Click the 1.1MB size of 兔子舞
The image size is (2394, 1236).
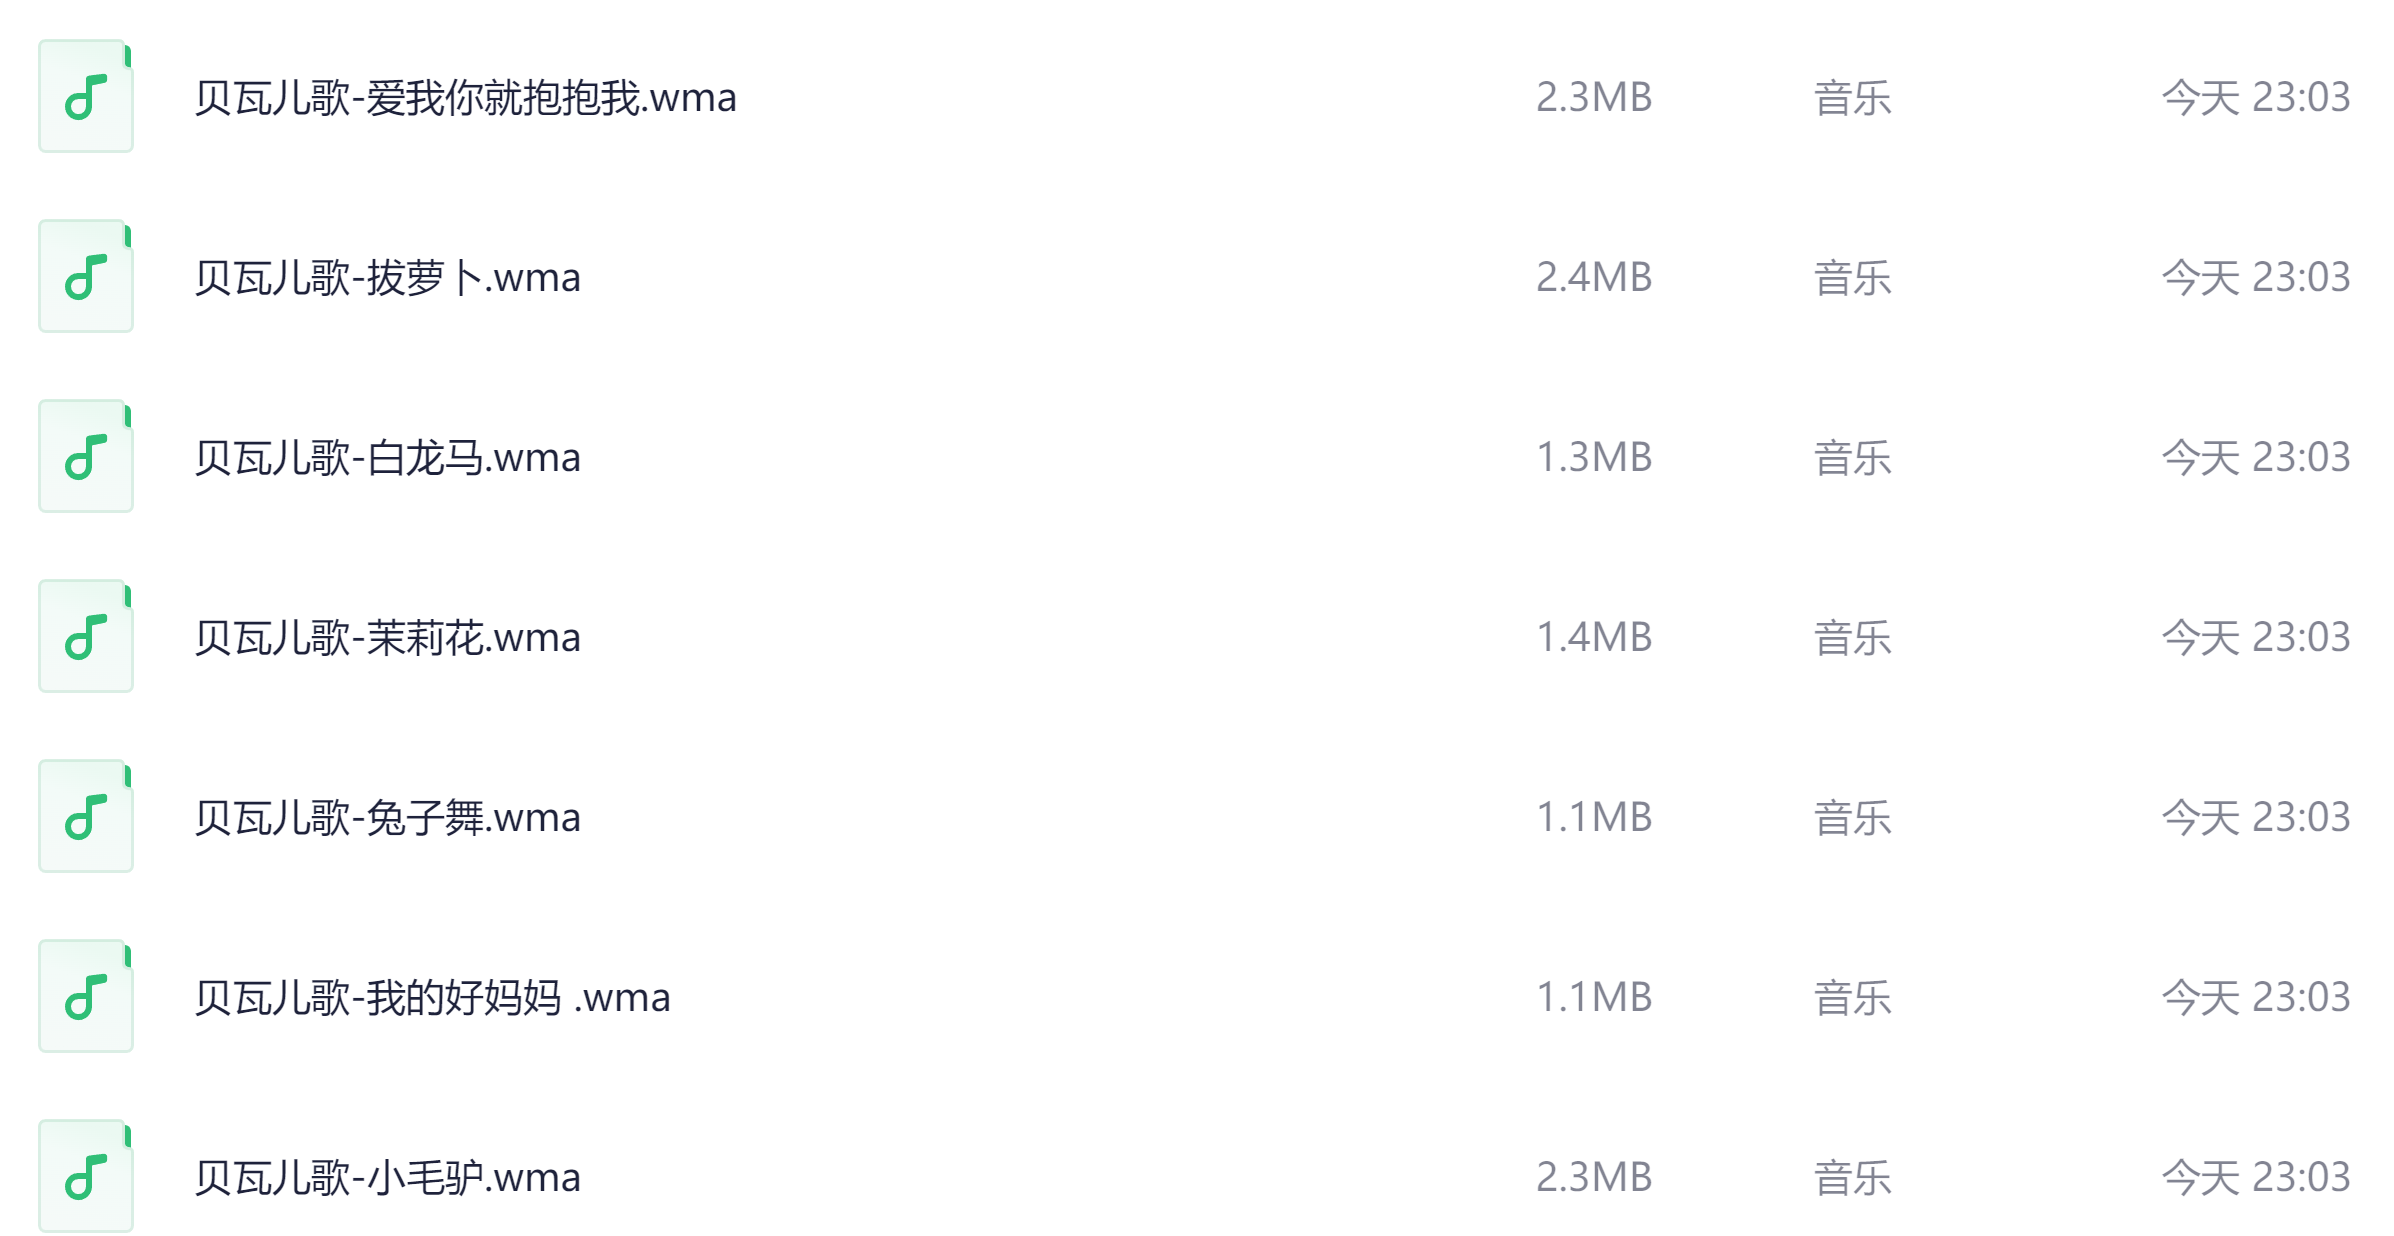point(1594,816)
